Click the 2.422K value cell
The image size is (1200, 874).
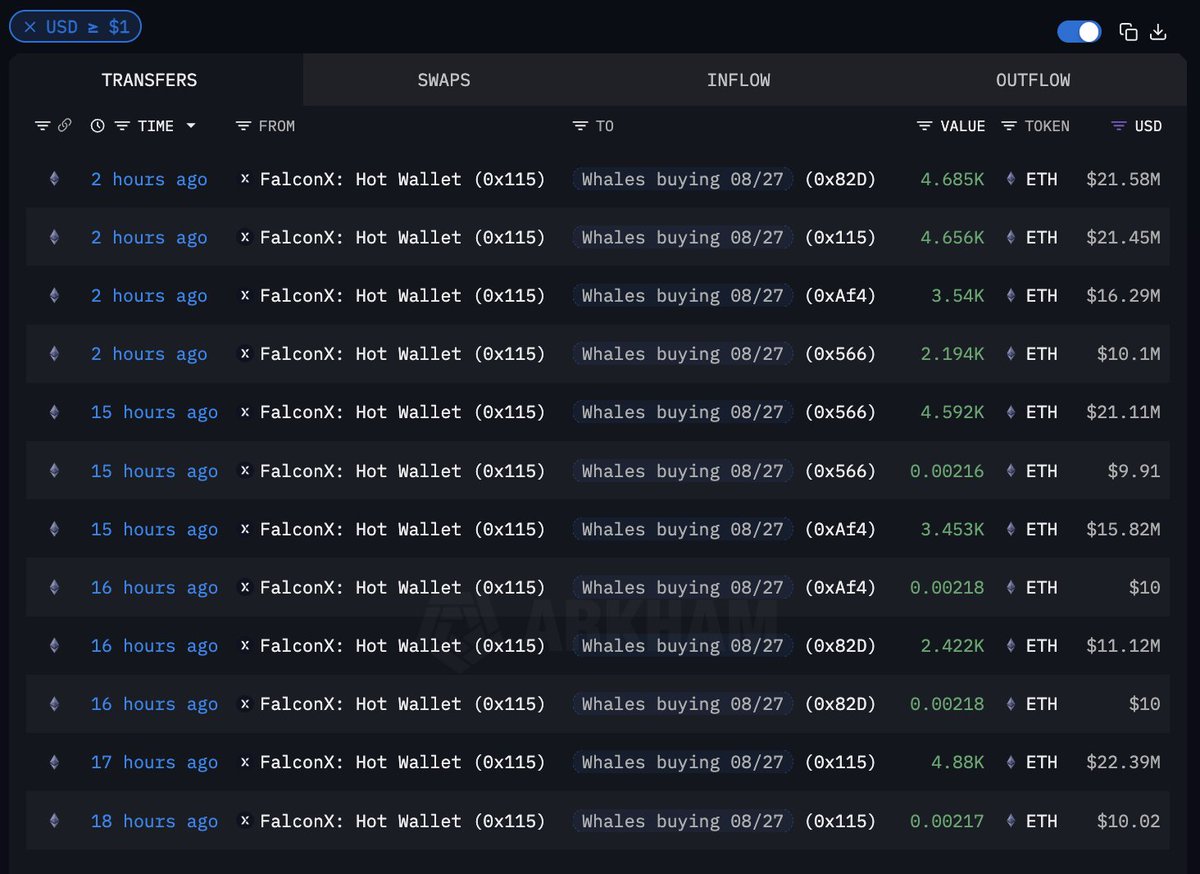pyautogui.click(x=952, y=646)
